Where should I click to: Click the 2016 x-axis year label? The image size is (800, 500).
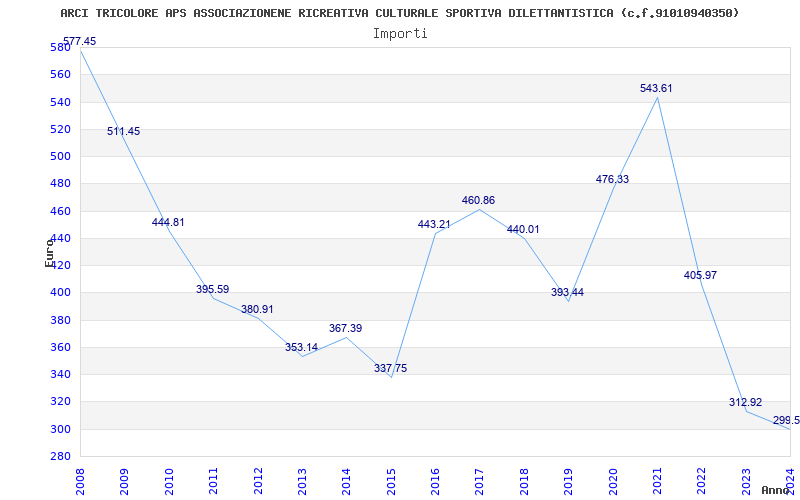[435, 481]
